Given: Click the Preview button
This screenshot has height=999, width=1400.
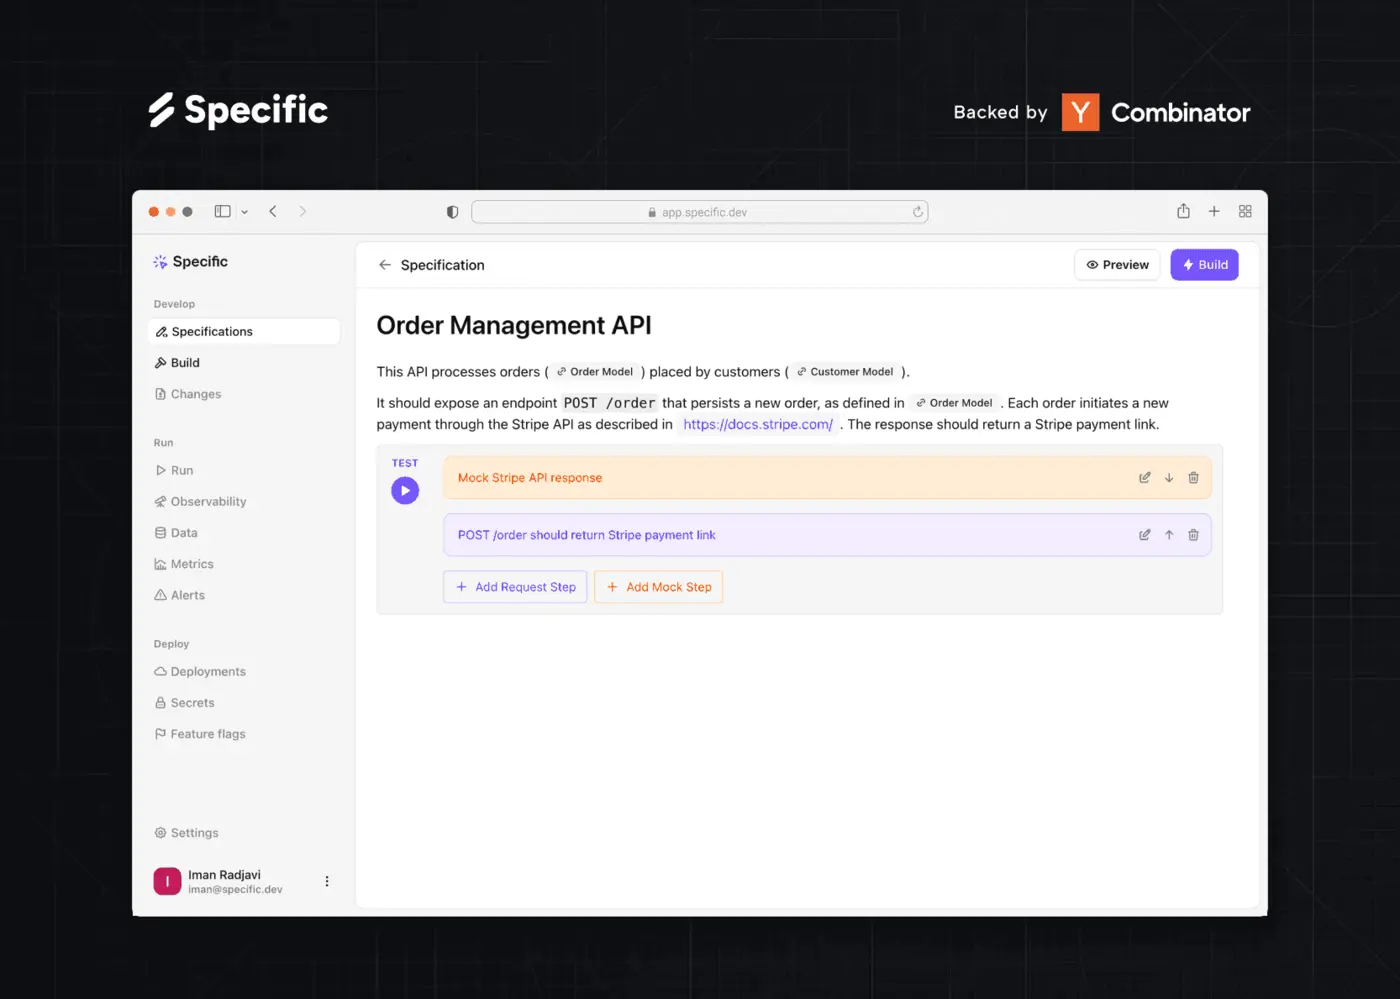Looking at the screenshot, I should click(1117, 265).
